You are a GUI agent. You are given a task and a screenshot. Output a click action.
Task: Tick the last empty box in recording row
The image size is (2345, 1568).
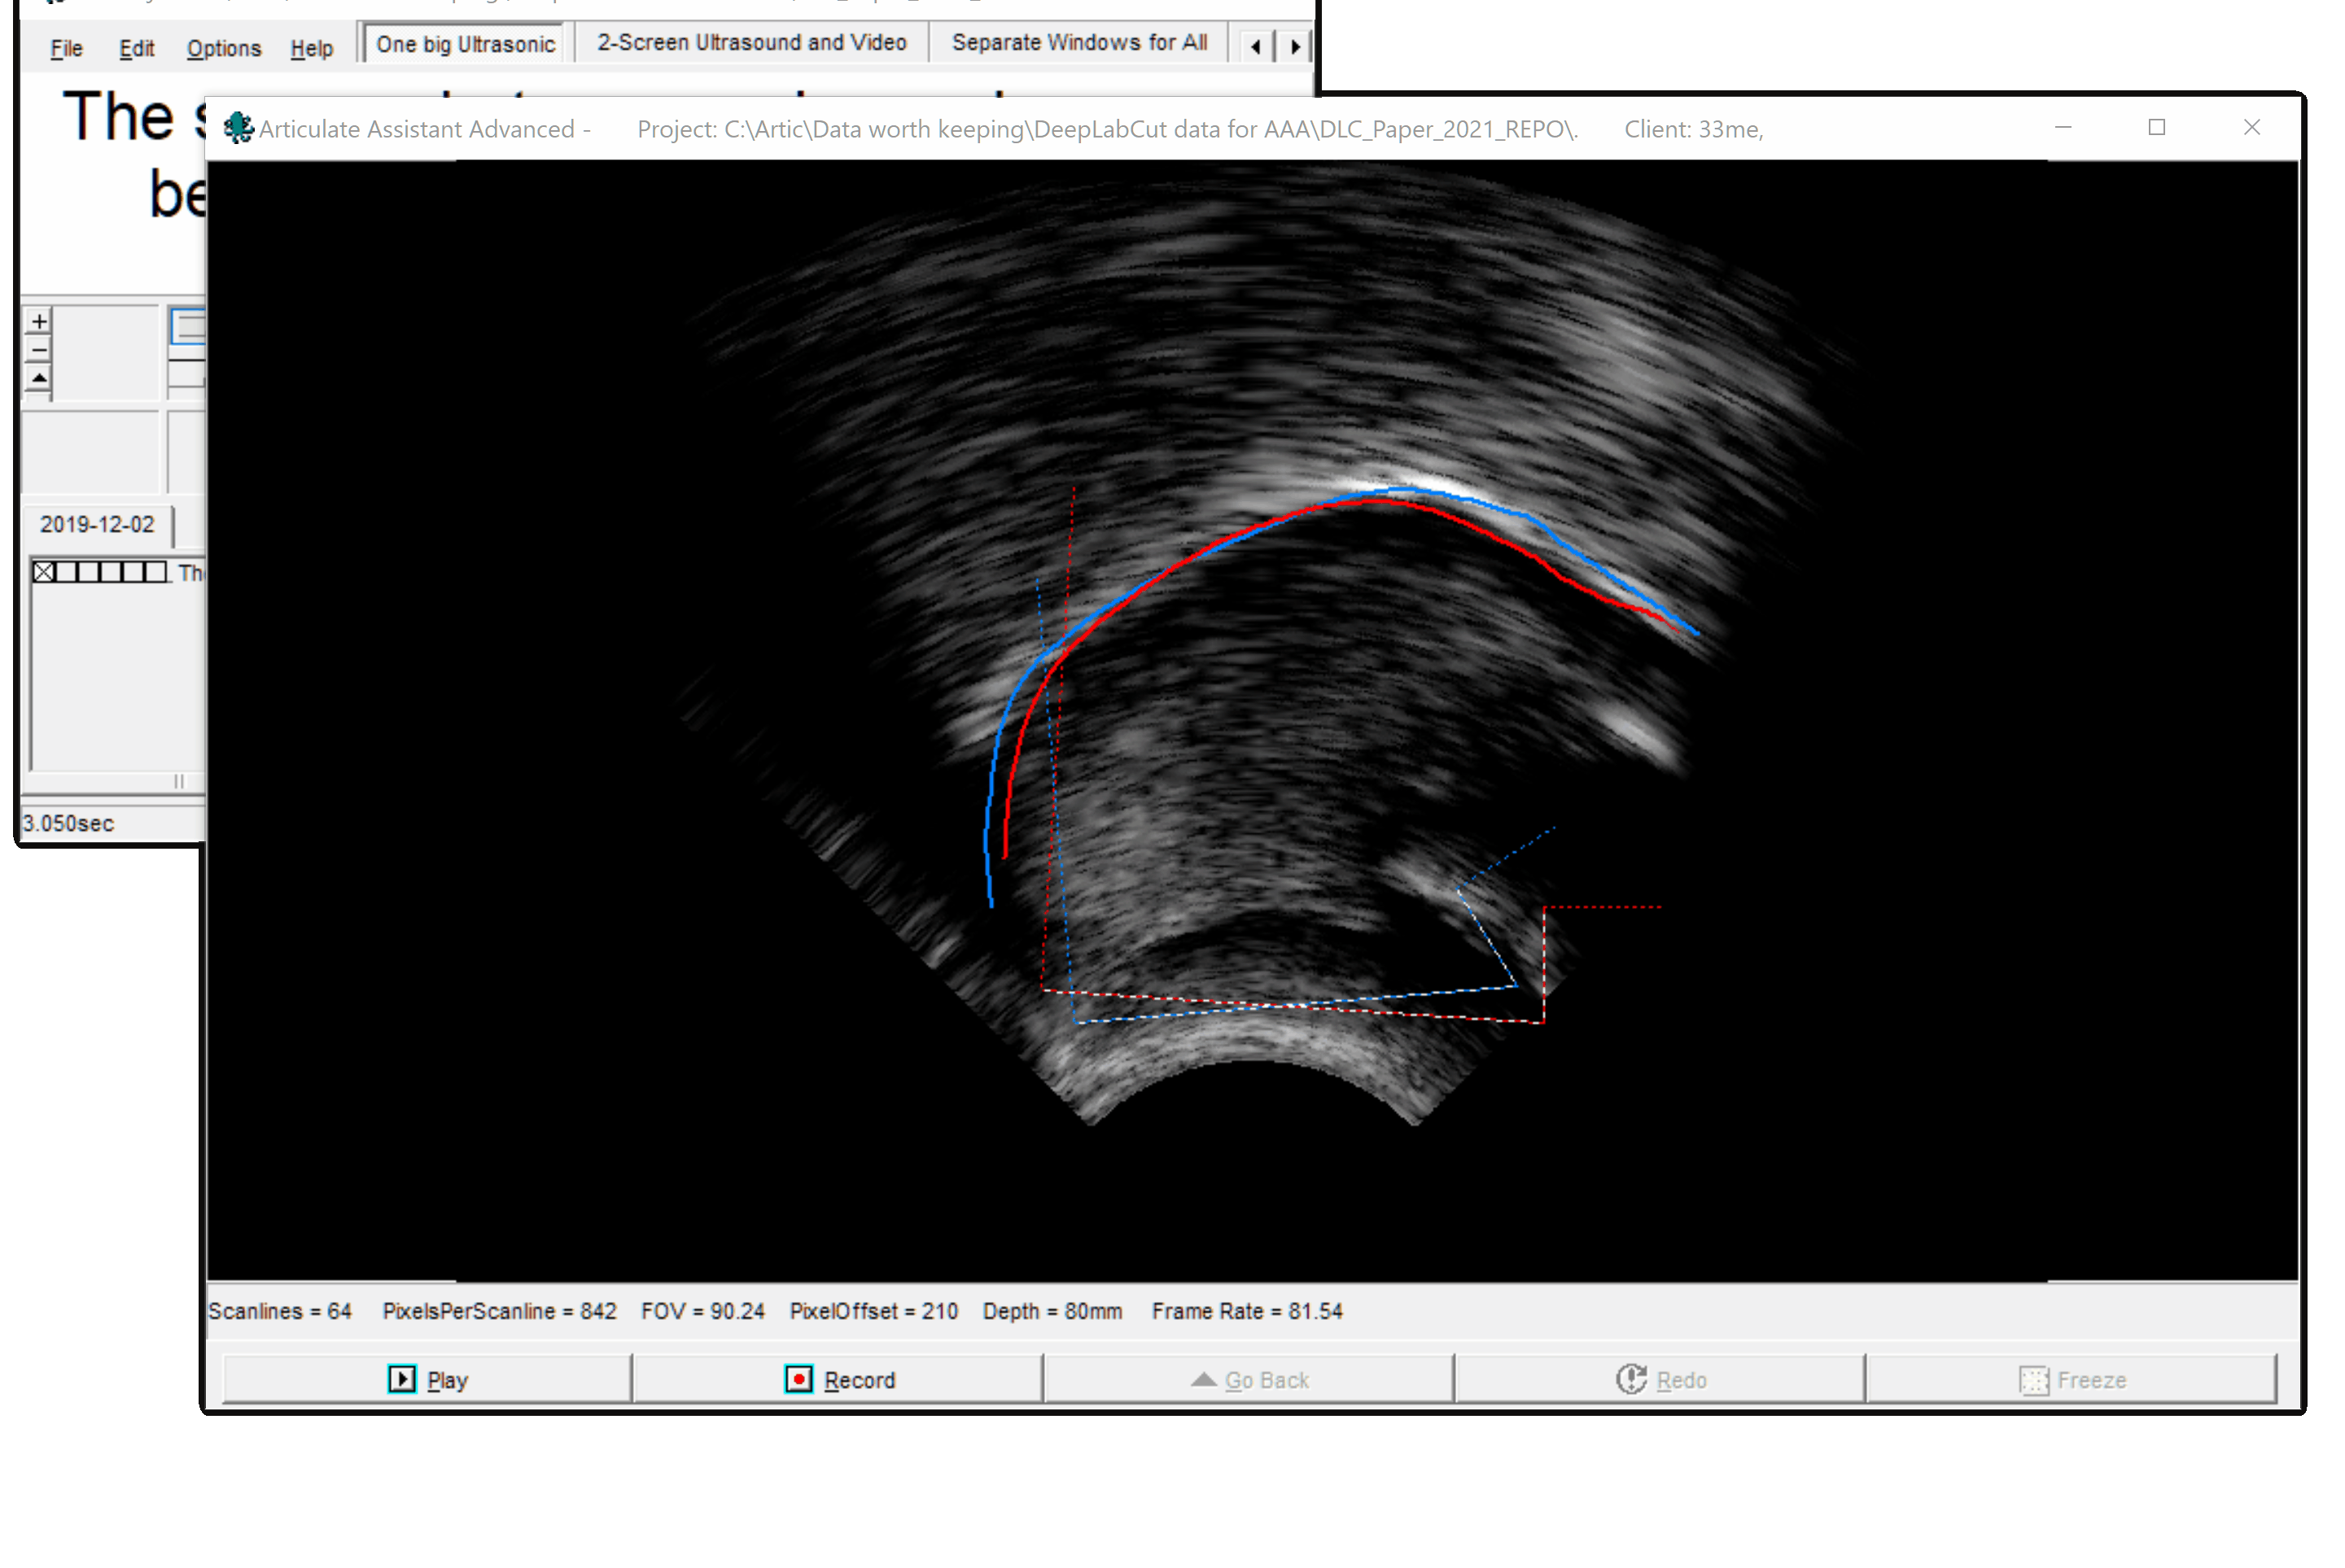click(155, 572)
